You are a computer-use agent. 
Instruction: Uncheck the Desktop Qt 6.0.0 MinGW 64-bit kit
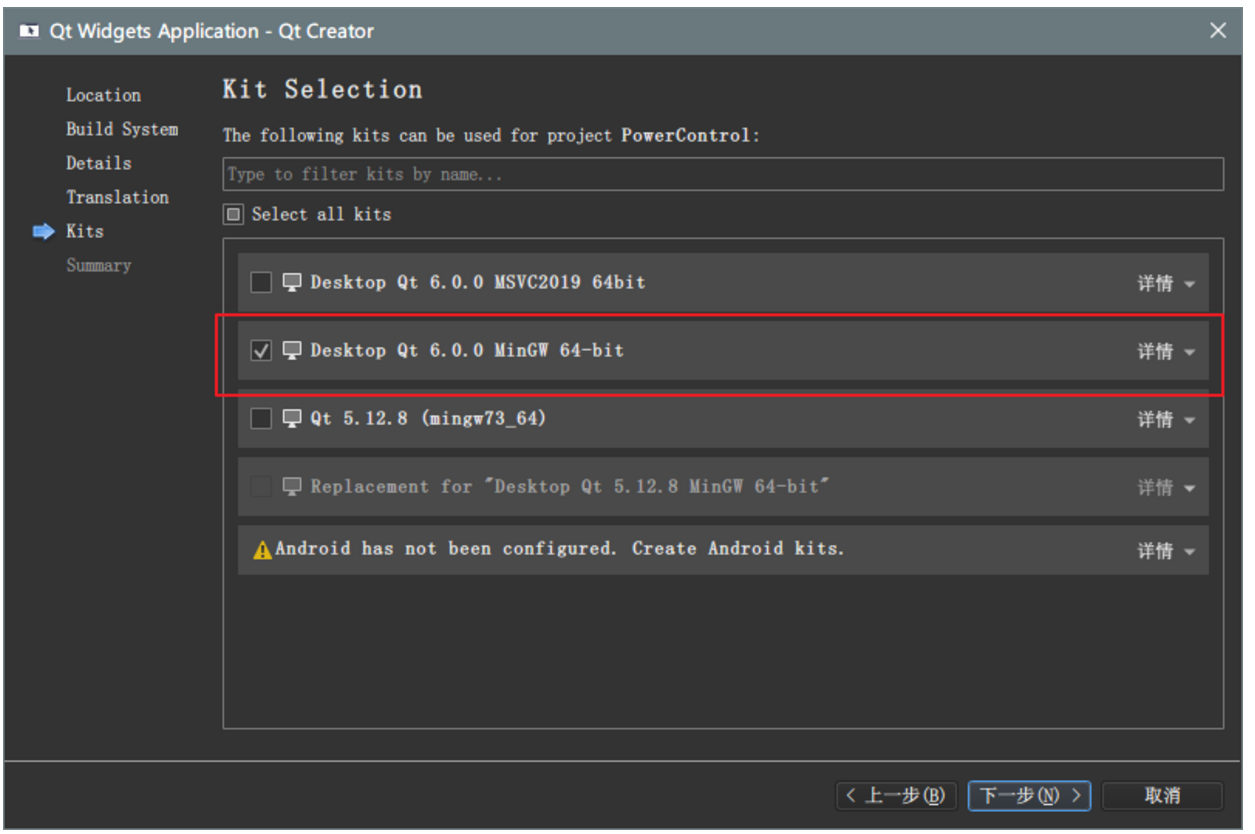click(x=261, y=350)
